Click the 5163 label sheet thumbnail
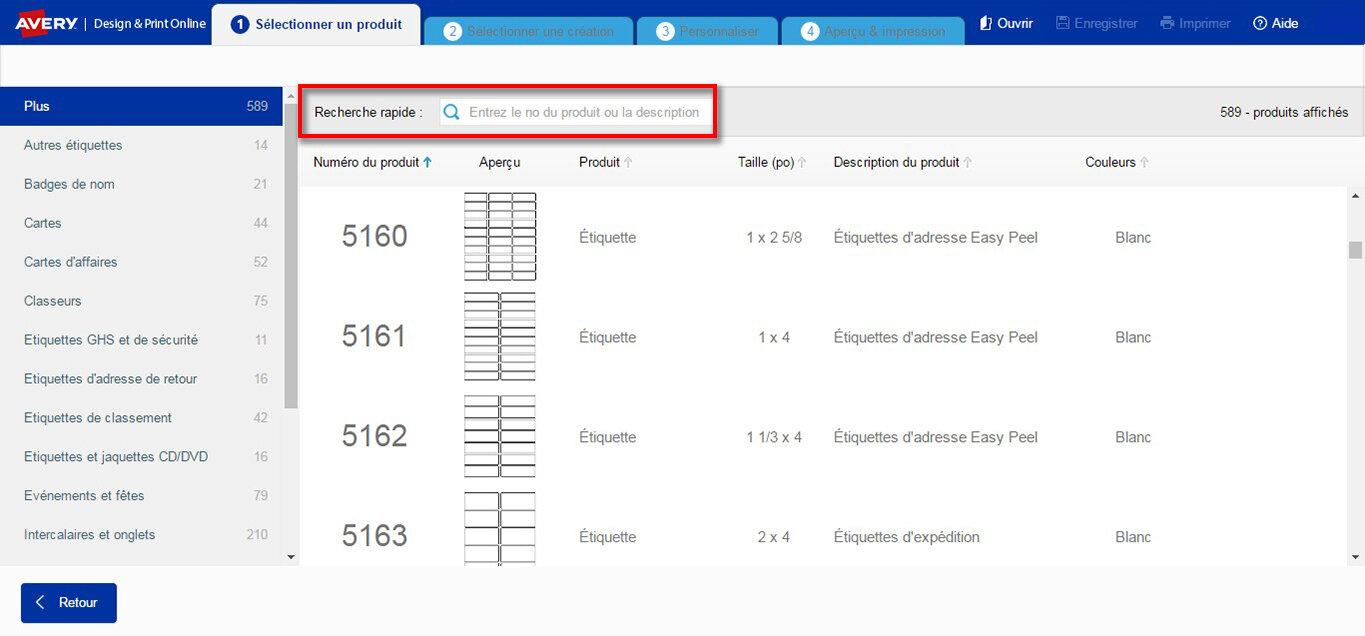The height and width of the screenshot is (636, 1365). point(500,529)
